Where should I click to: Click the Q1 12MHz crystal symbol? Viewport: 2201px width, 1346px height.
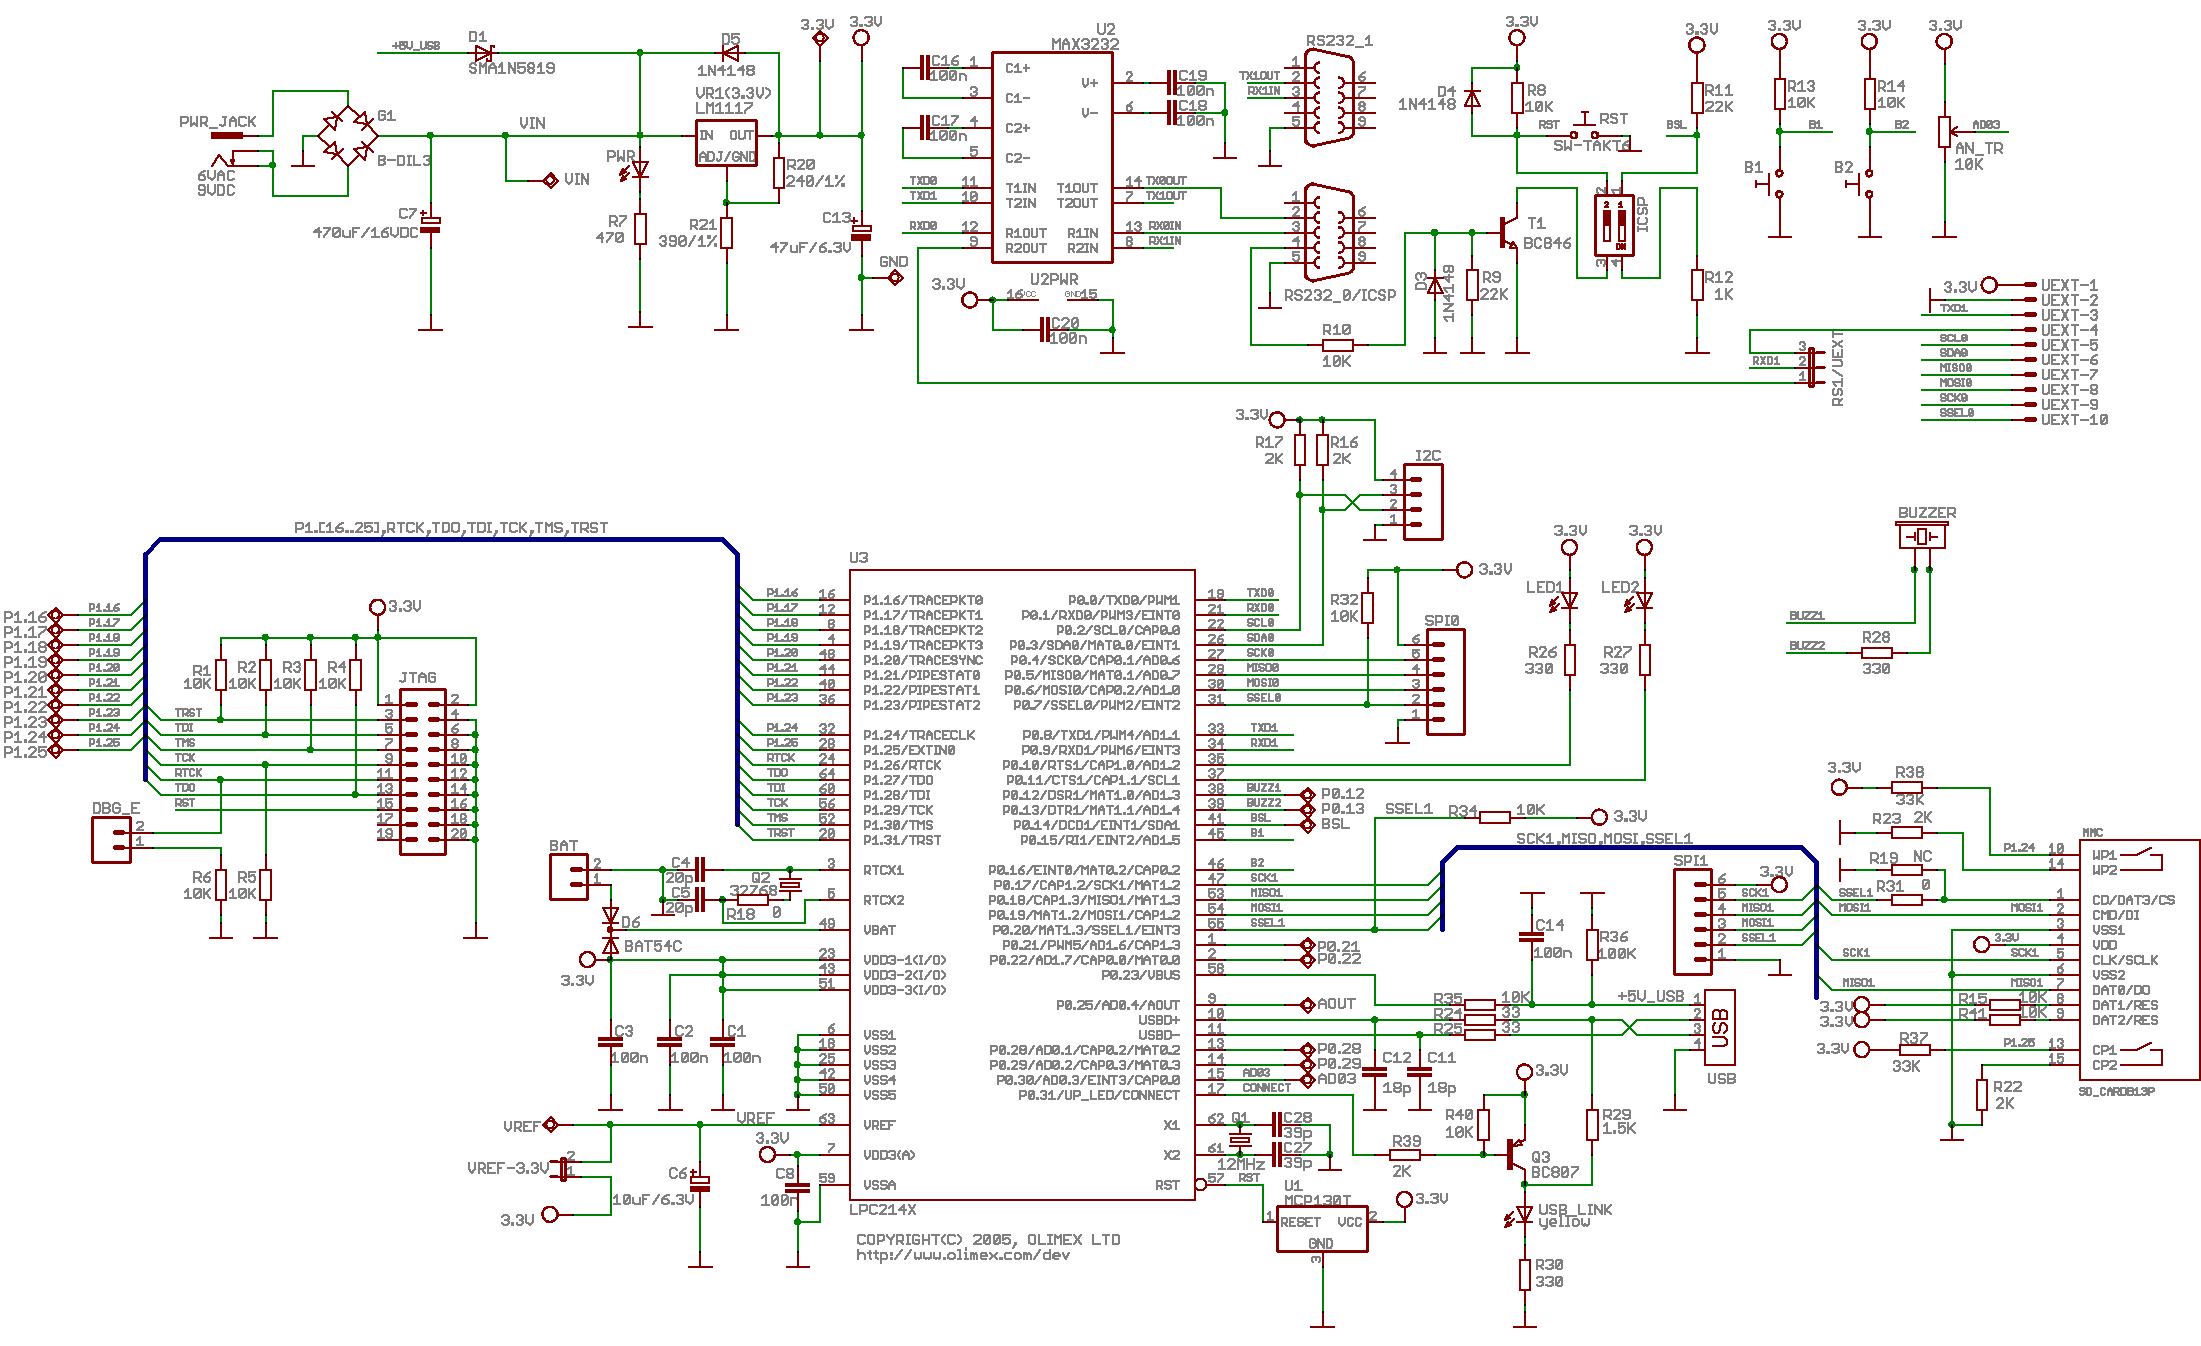[x=1240, y=1139]
